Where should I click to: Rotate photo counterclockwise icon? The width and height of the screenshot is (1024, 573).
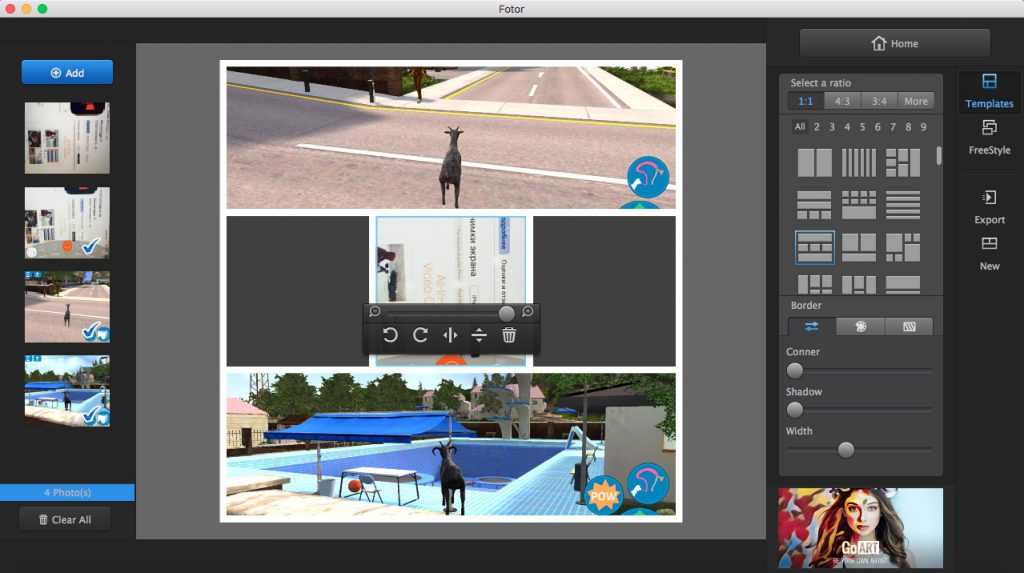[x=390, y=335]
